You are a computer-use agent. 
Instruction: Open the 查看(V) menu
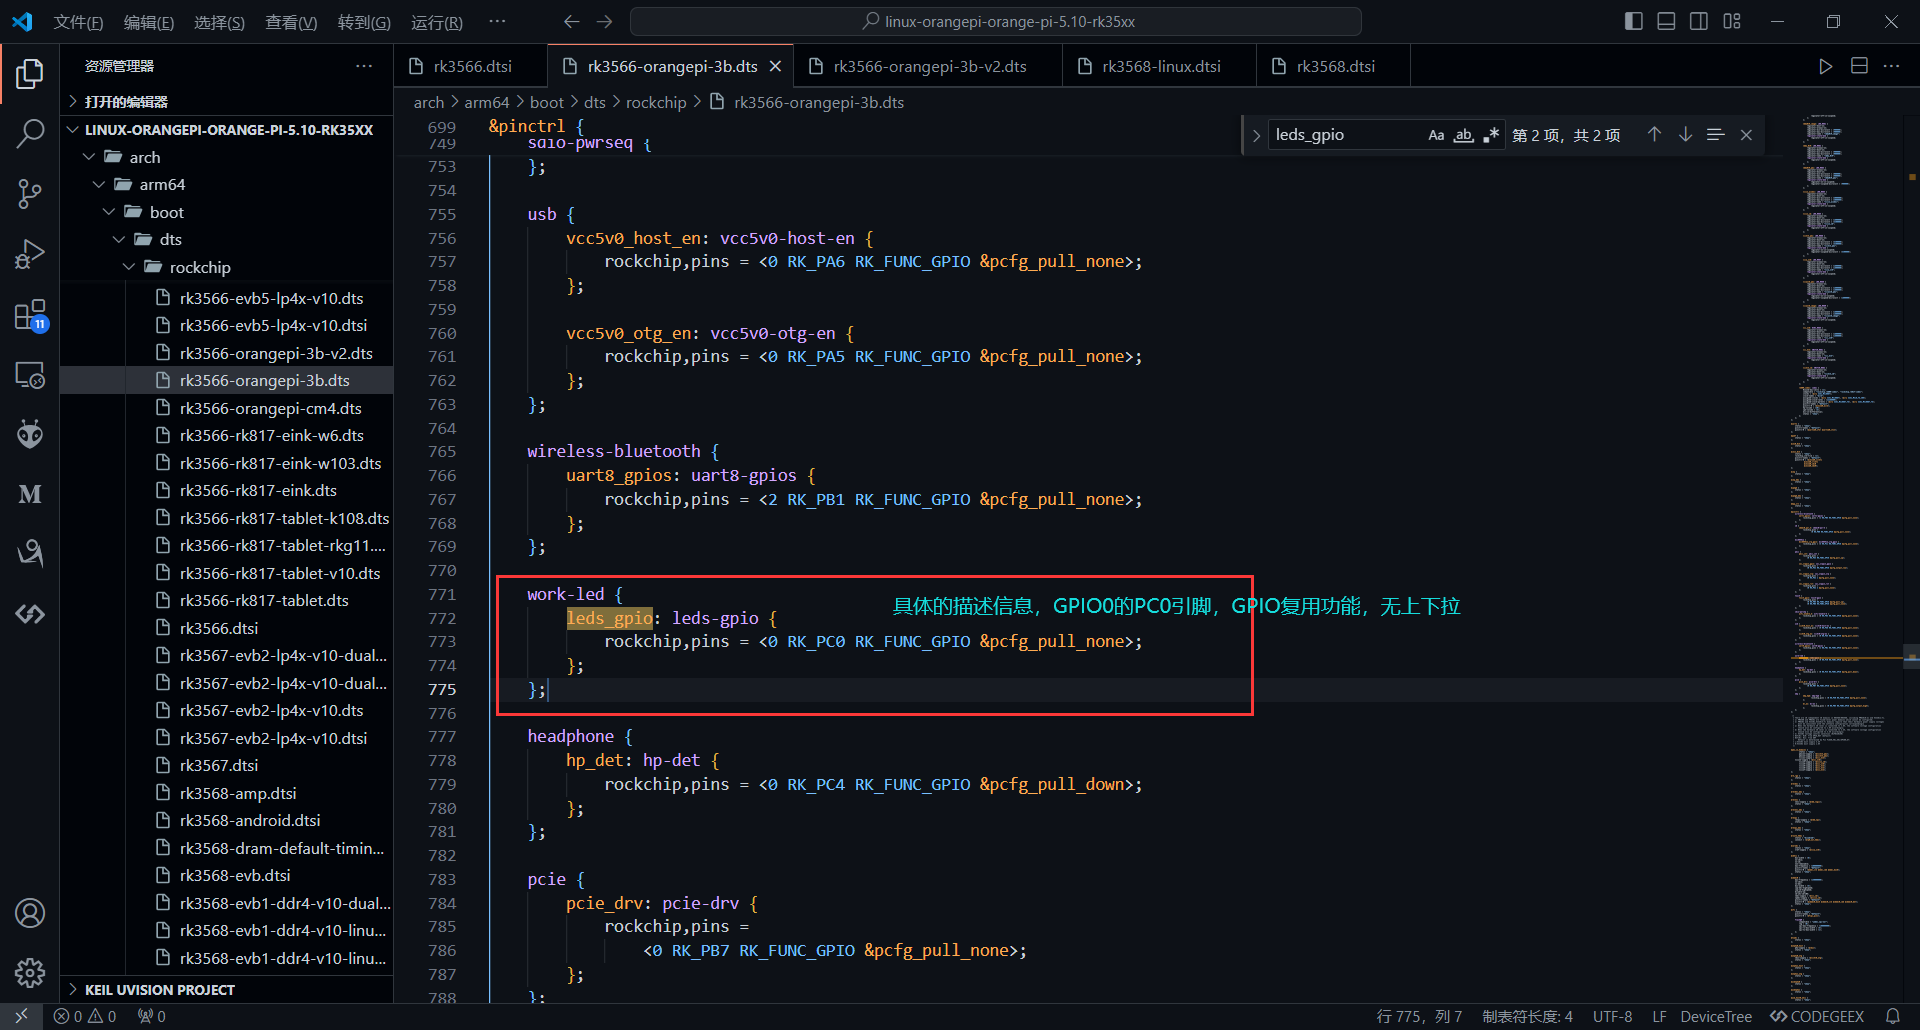click(x=291, y=22)
